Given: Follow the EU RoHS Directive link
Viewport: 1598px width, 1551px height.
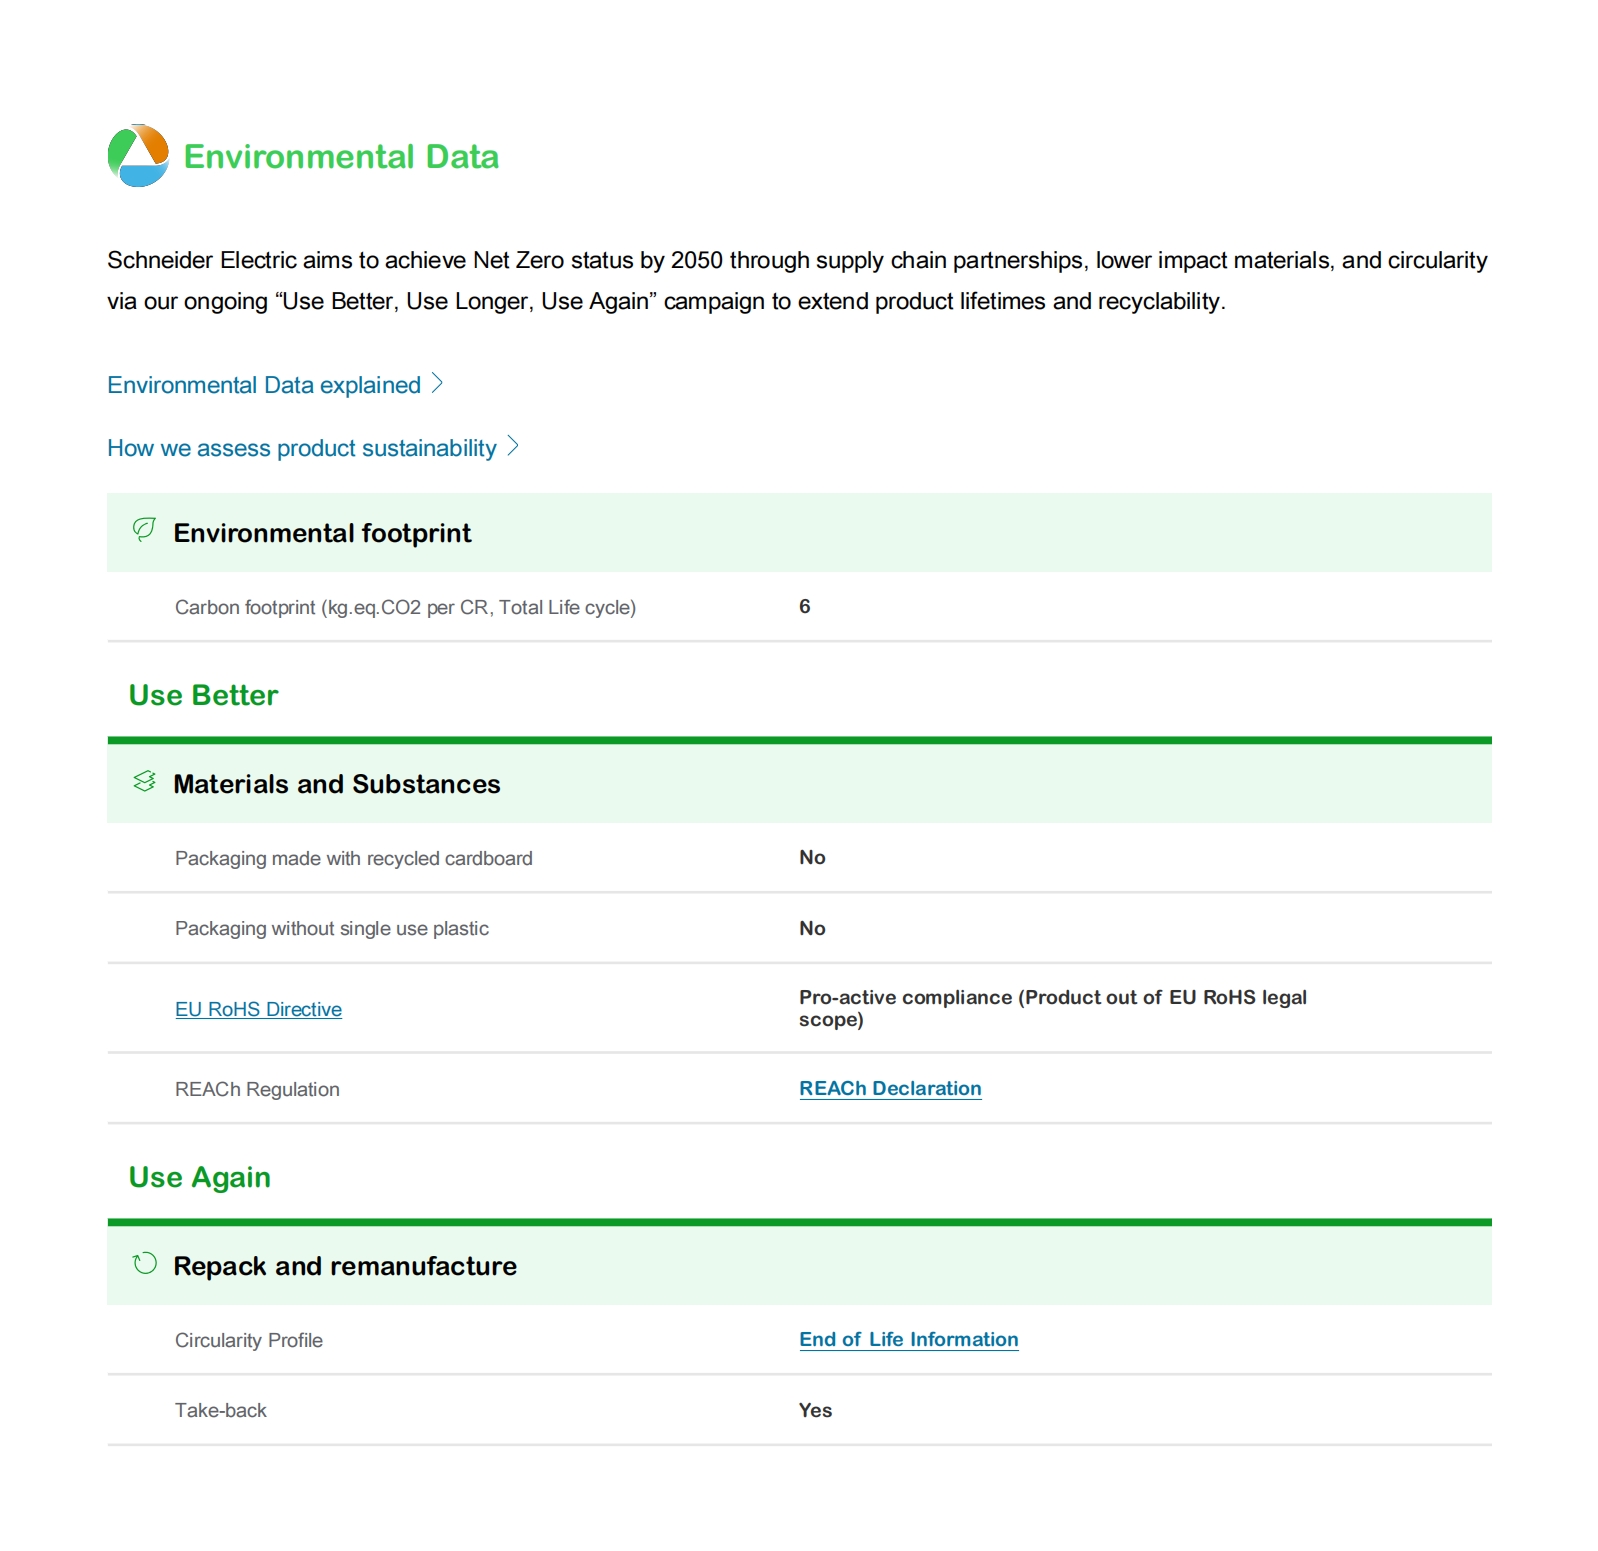Looking at the screenshot, I should [x=258, y=1009].
